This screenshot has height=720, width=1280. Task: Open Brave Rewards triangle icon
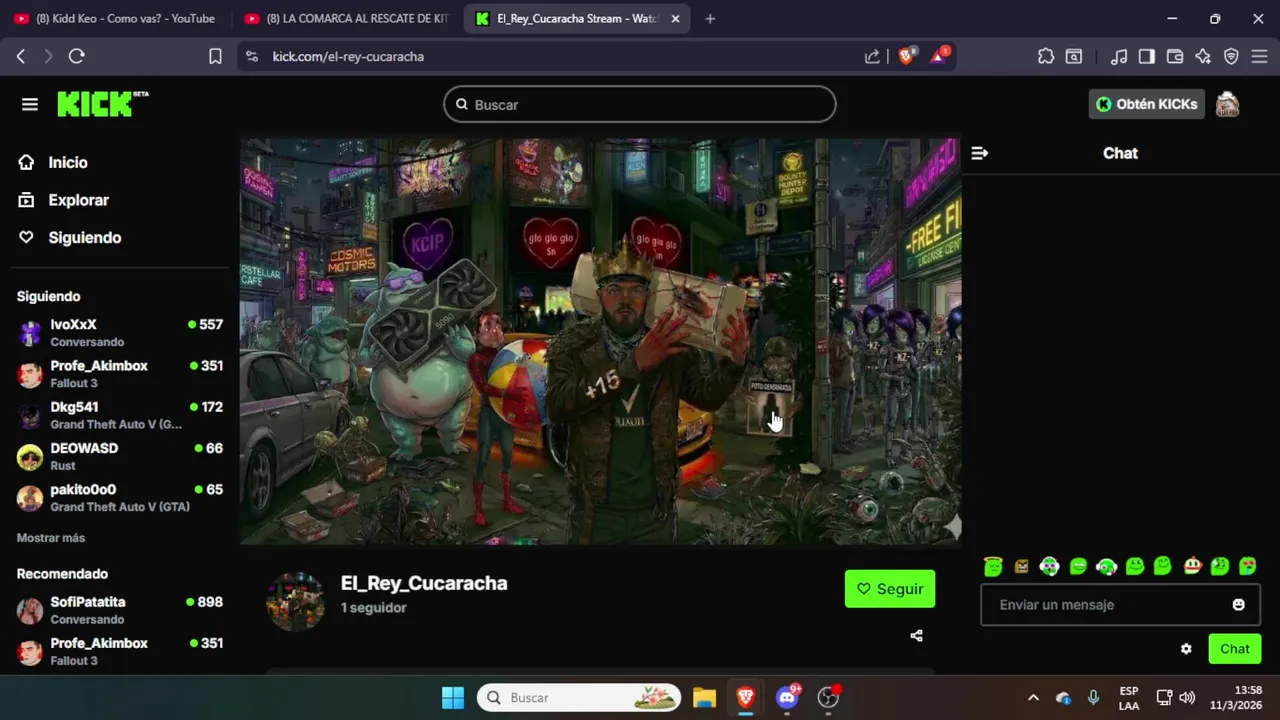click(939, 56)
